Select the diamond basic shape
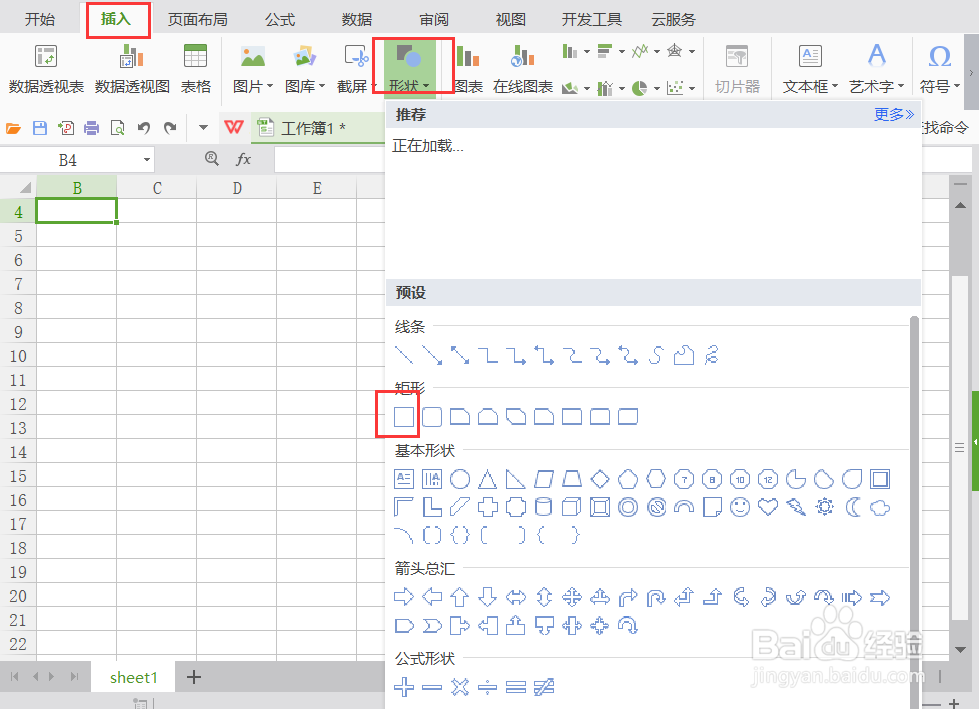The width and height of the screenshot is (979, 709). coord(600,479)
